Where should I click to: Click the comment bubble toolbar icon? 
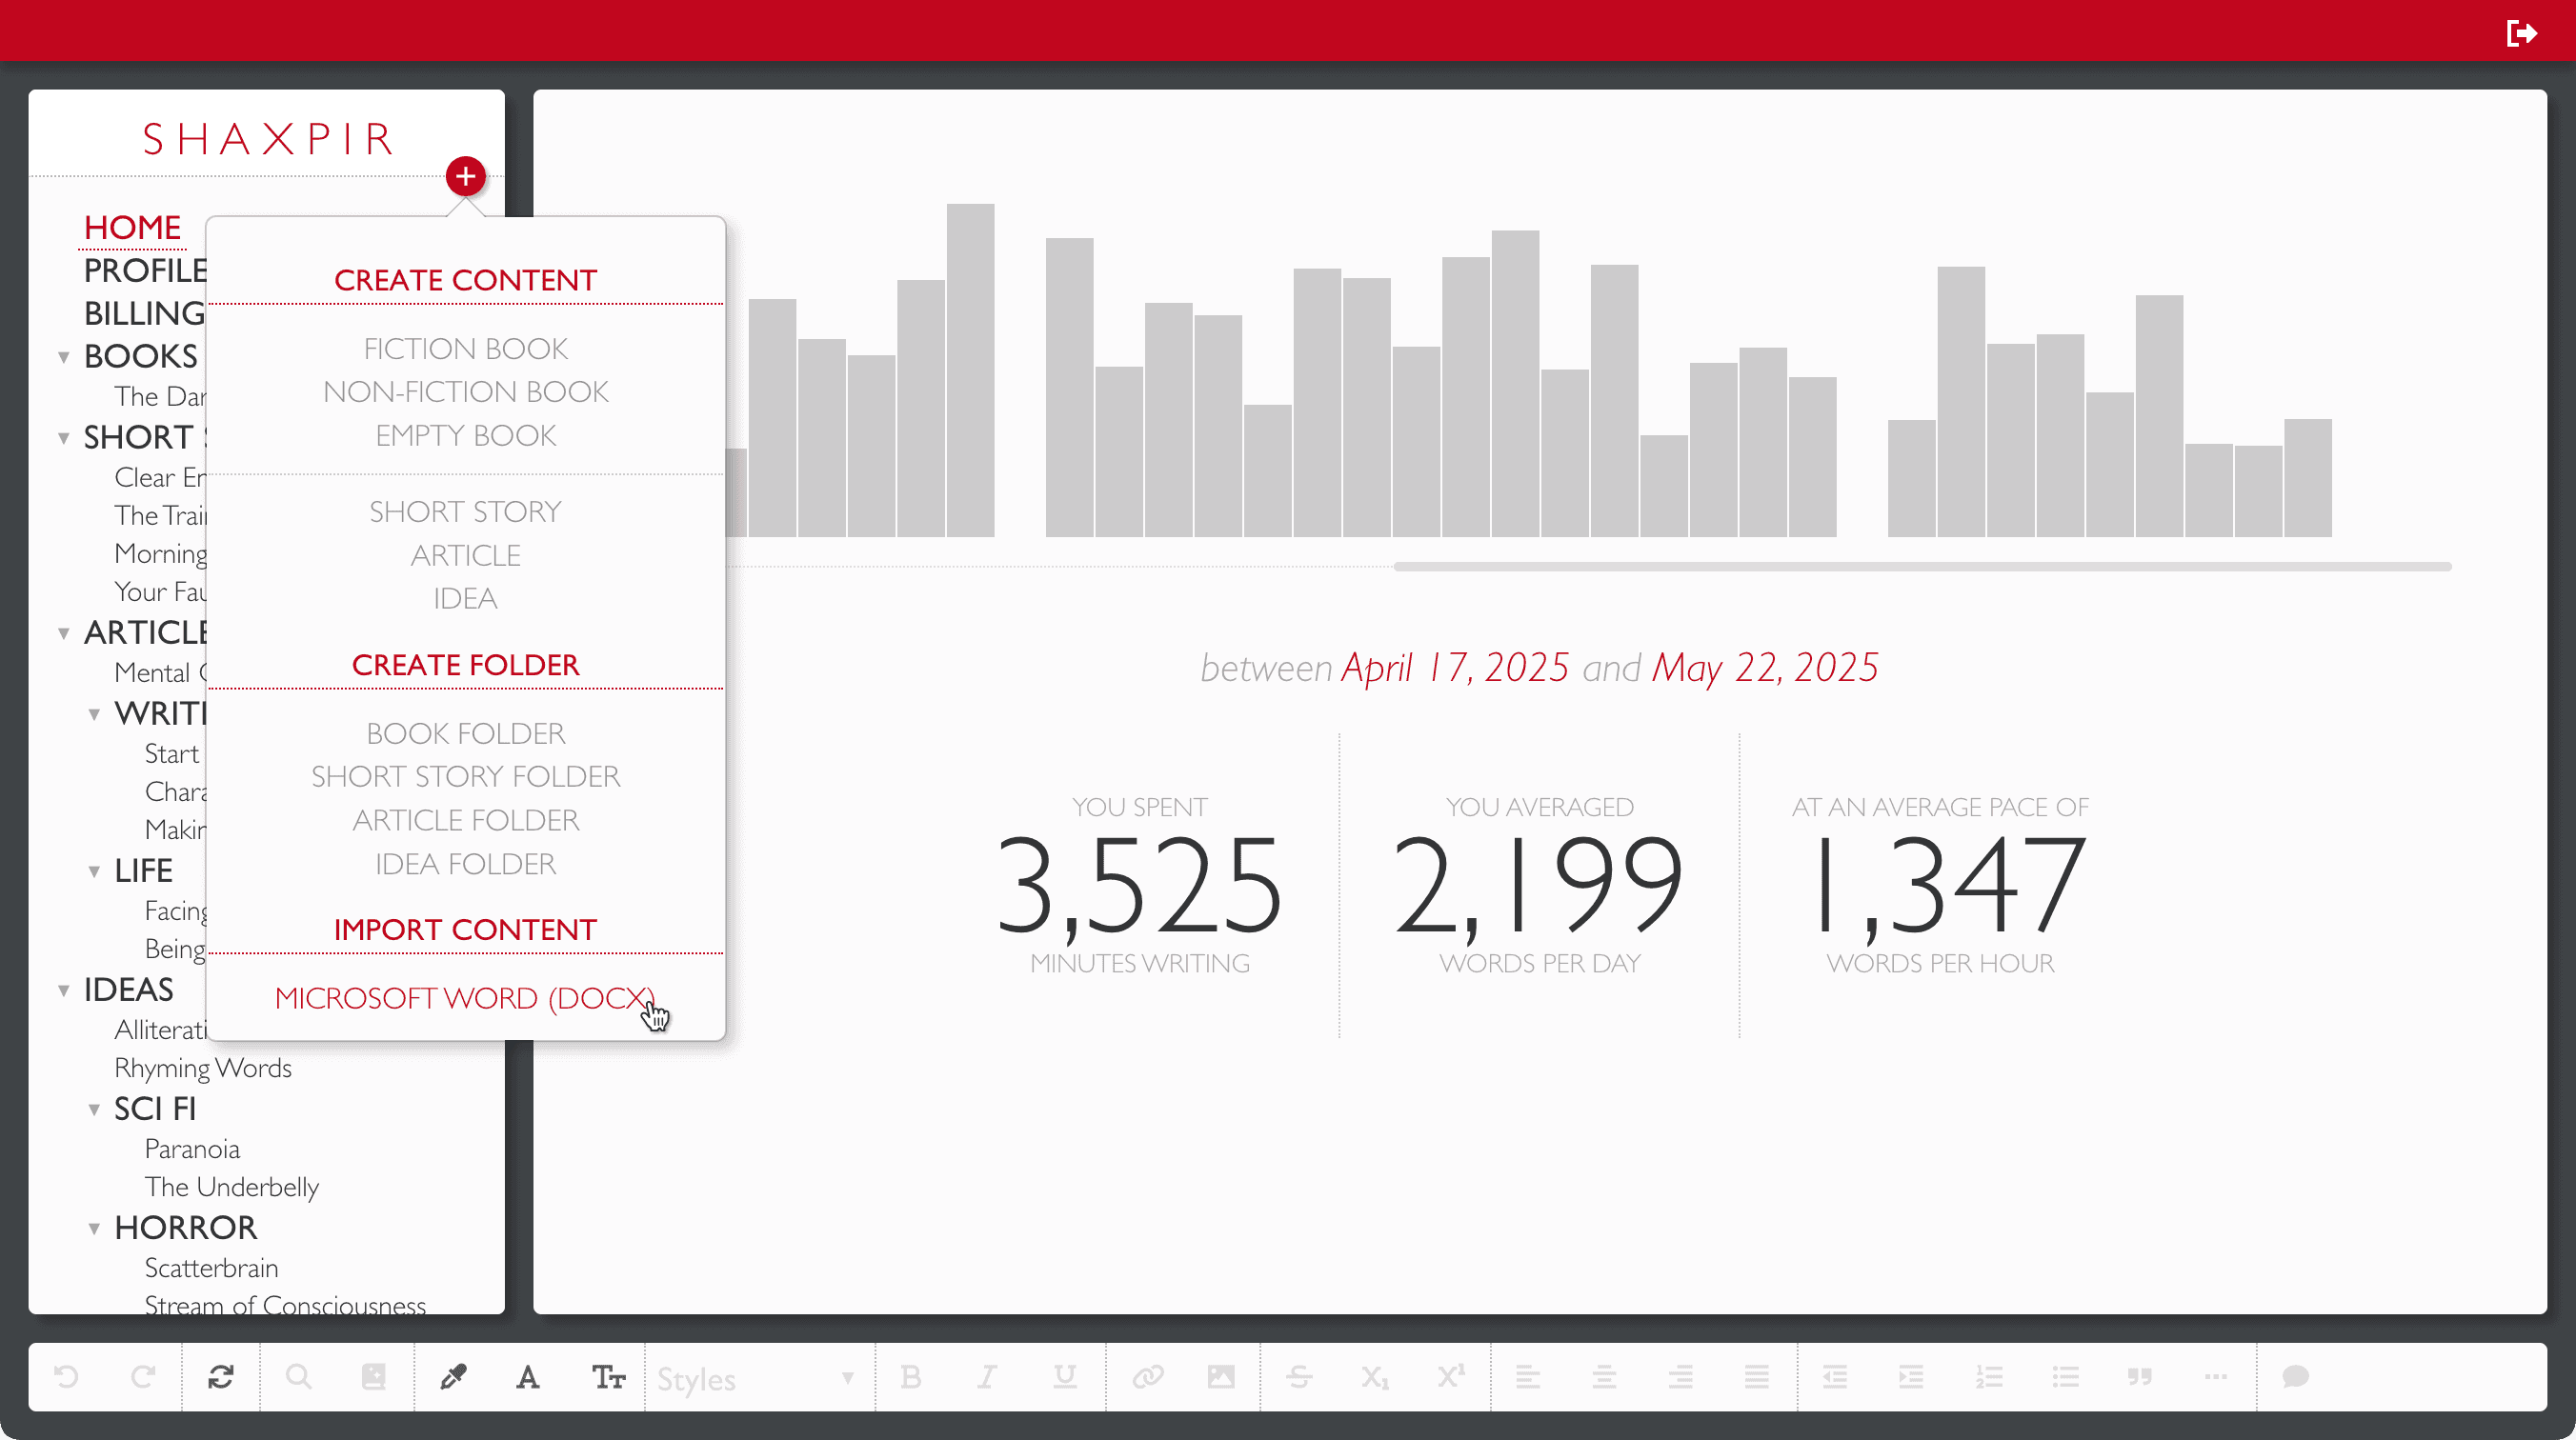(2295, 1377)
